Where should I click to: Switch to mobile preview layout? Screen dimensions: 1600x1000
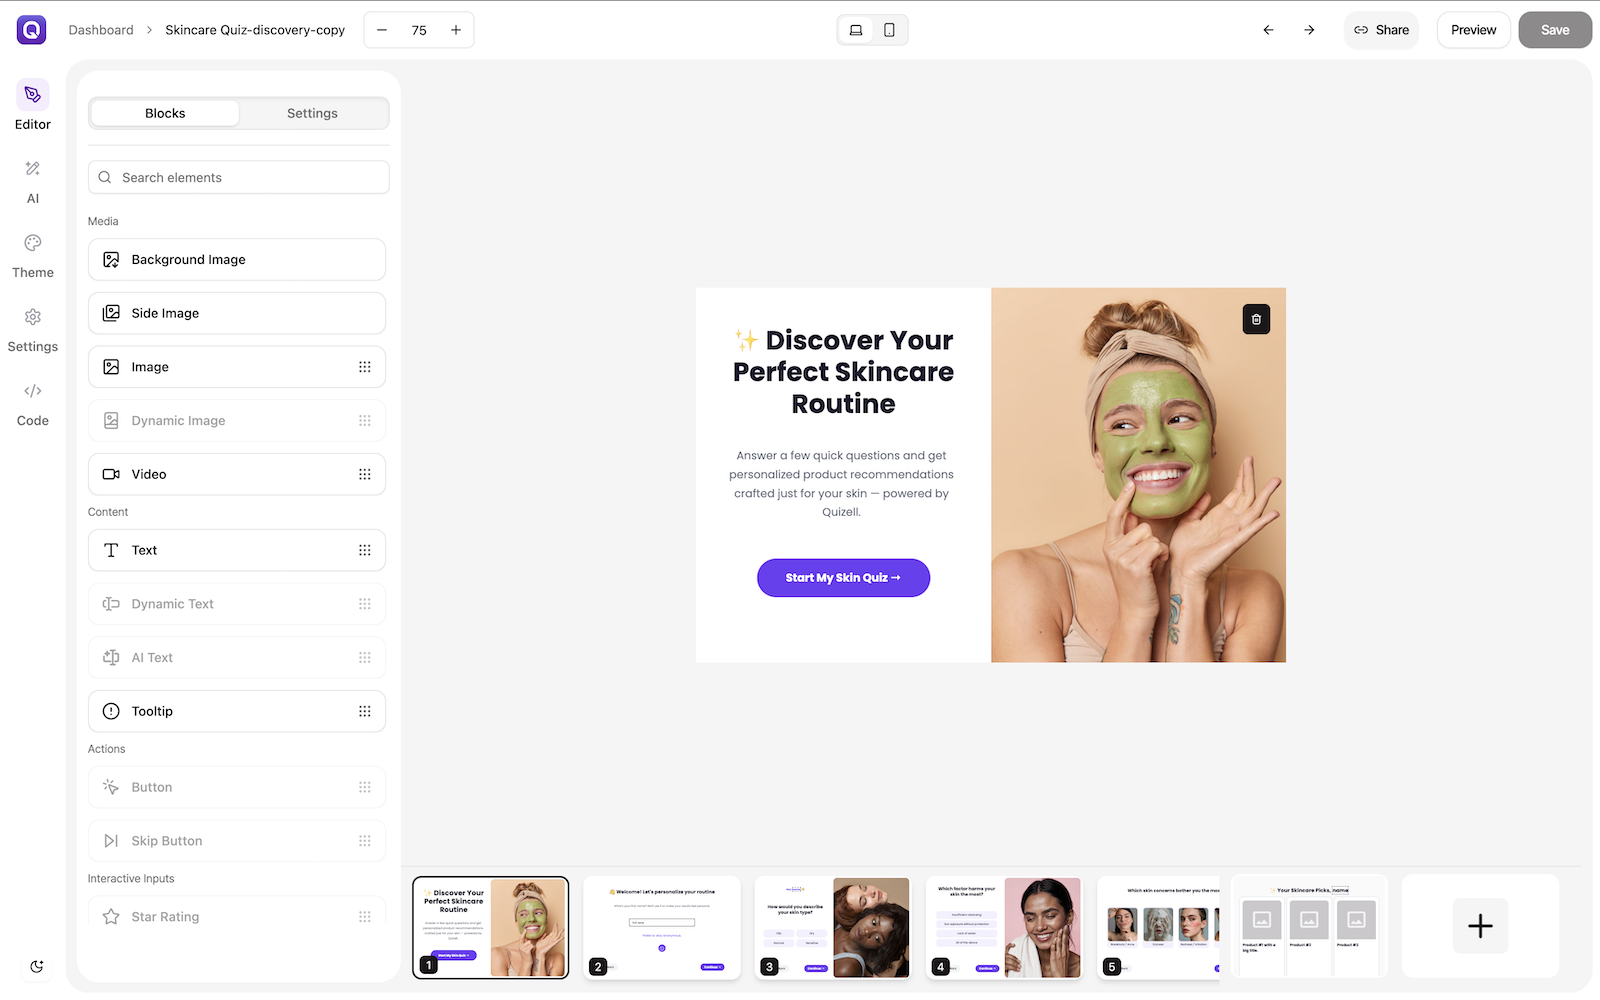(889, 30)
